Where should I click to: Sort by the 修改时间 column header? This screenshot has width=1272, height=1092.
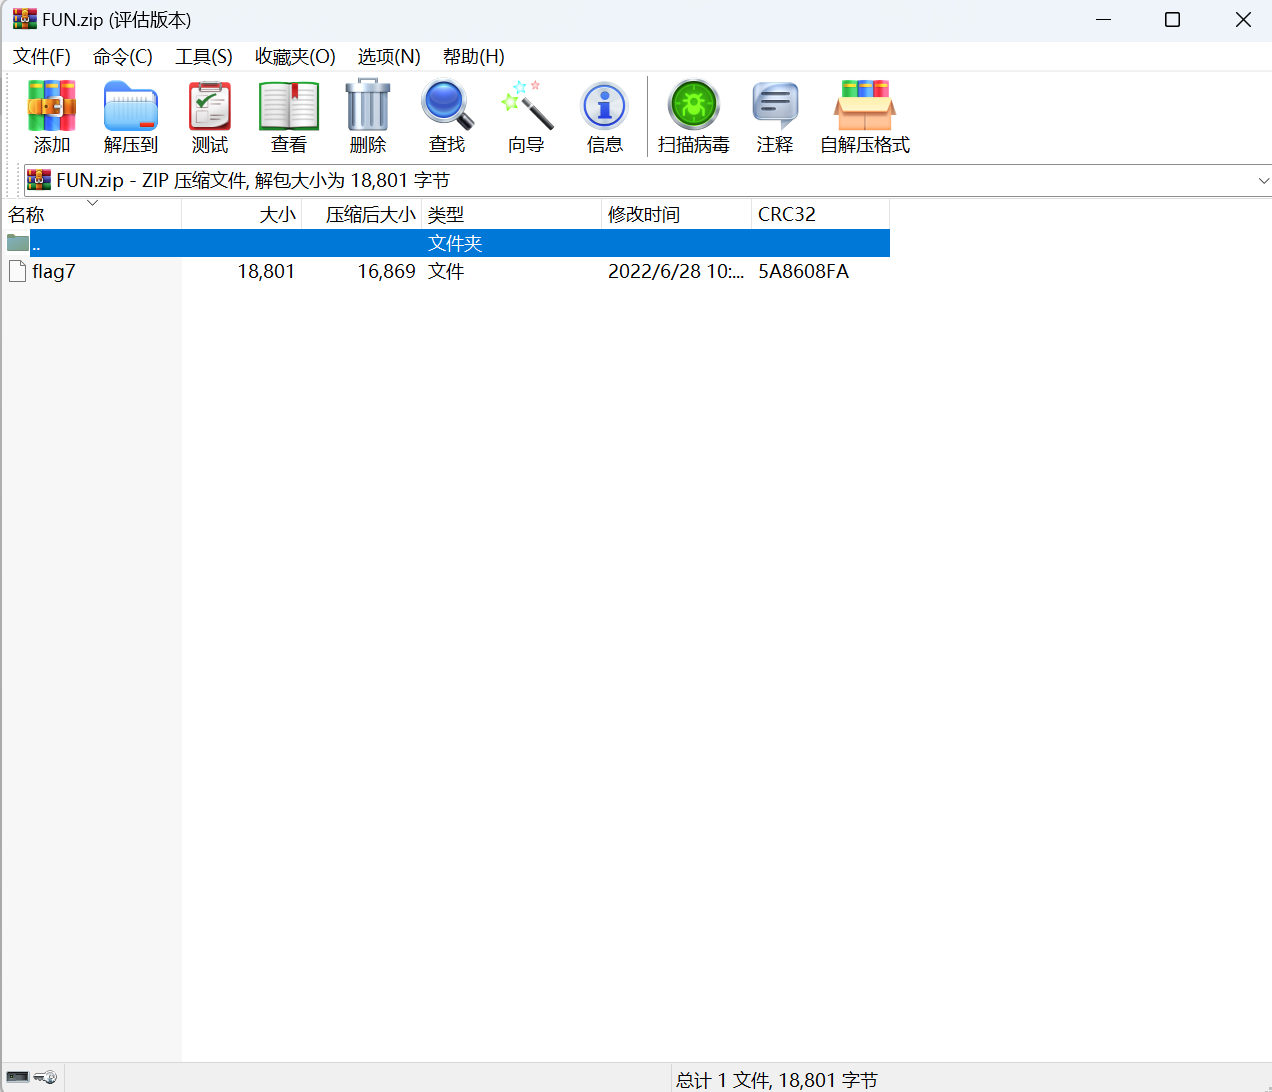[676, 214]
